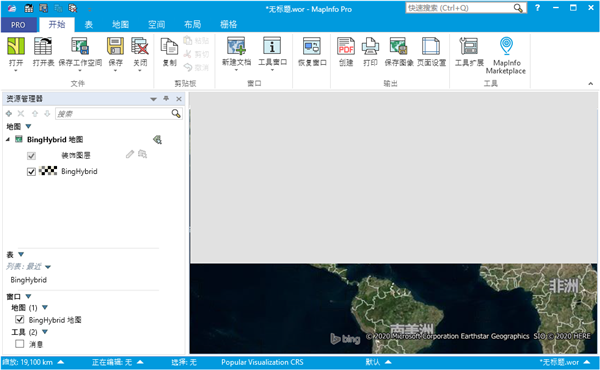Open the PRO backstage tab
This screenshot has width=600, height=370.
click(x=18, y=25)
